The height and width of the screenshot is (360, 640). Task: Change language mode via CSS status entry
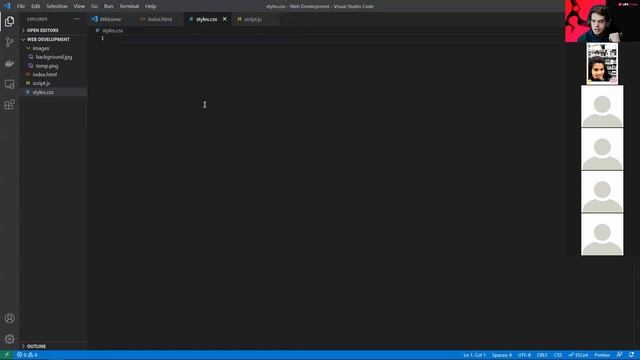point(558,355)
